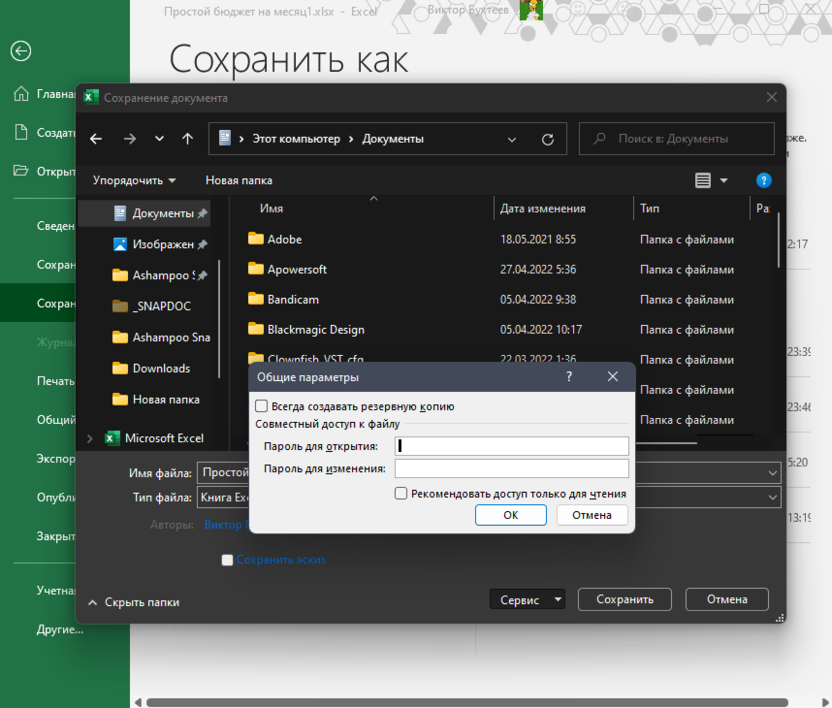Screen dimensions: 832x708
Task: Select Печать in the left menu
Action: pyautogui.click(x=56, y=381)
